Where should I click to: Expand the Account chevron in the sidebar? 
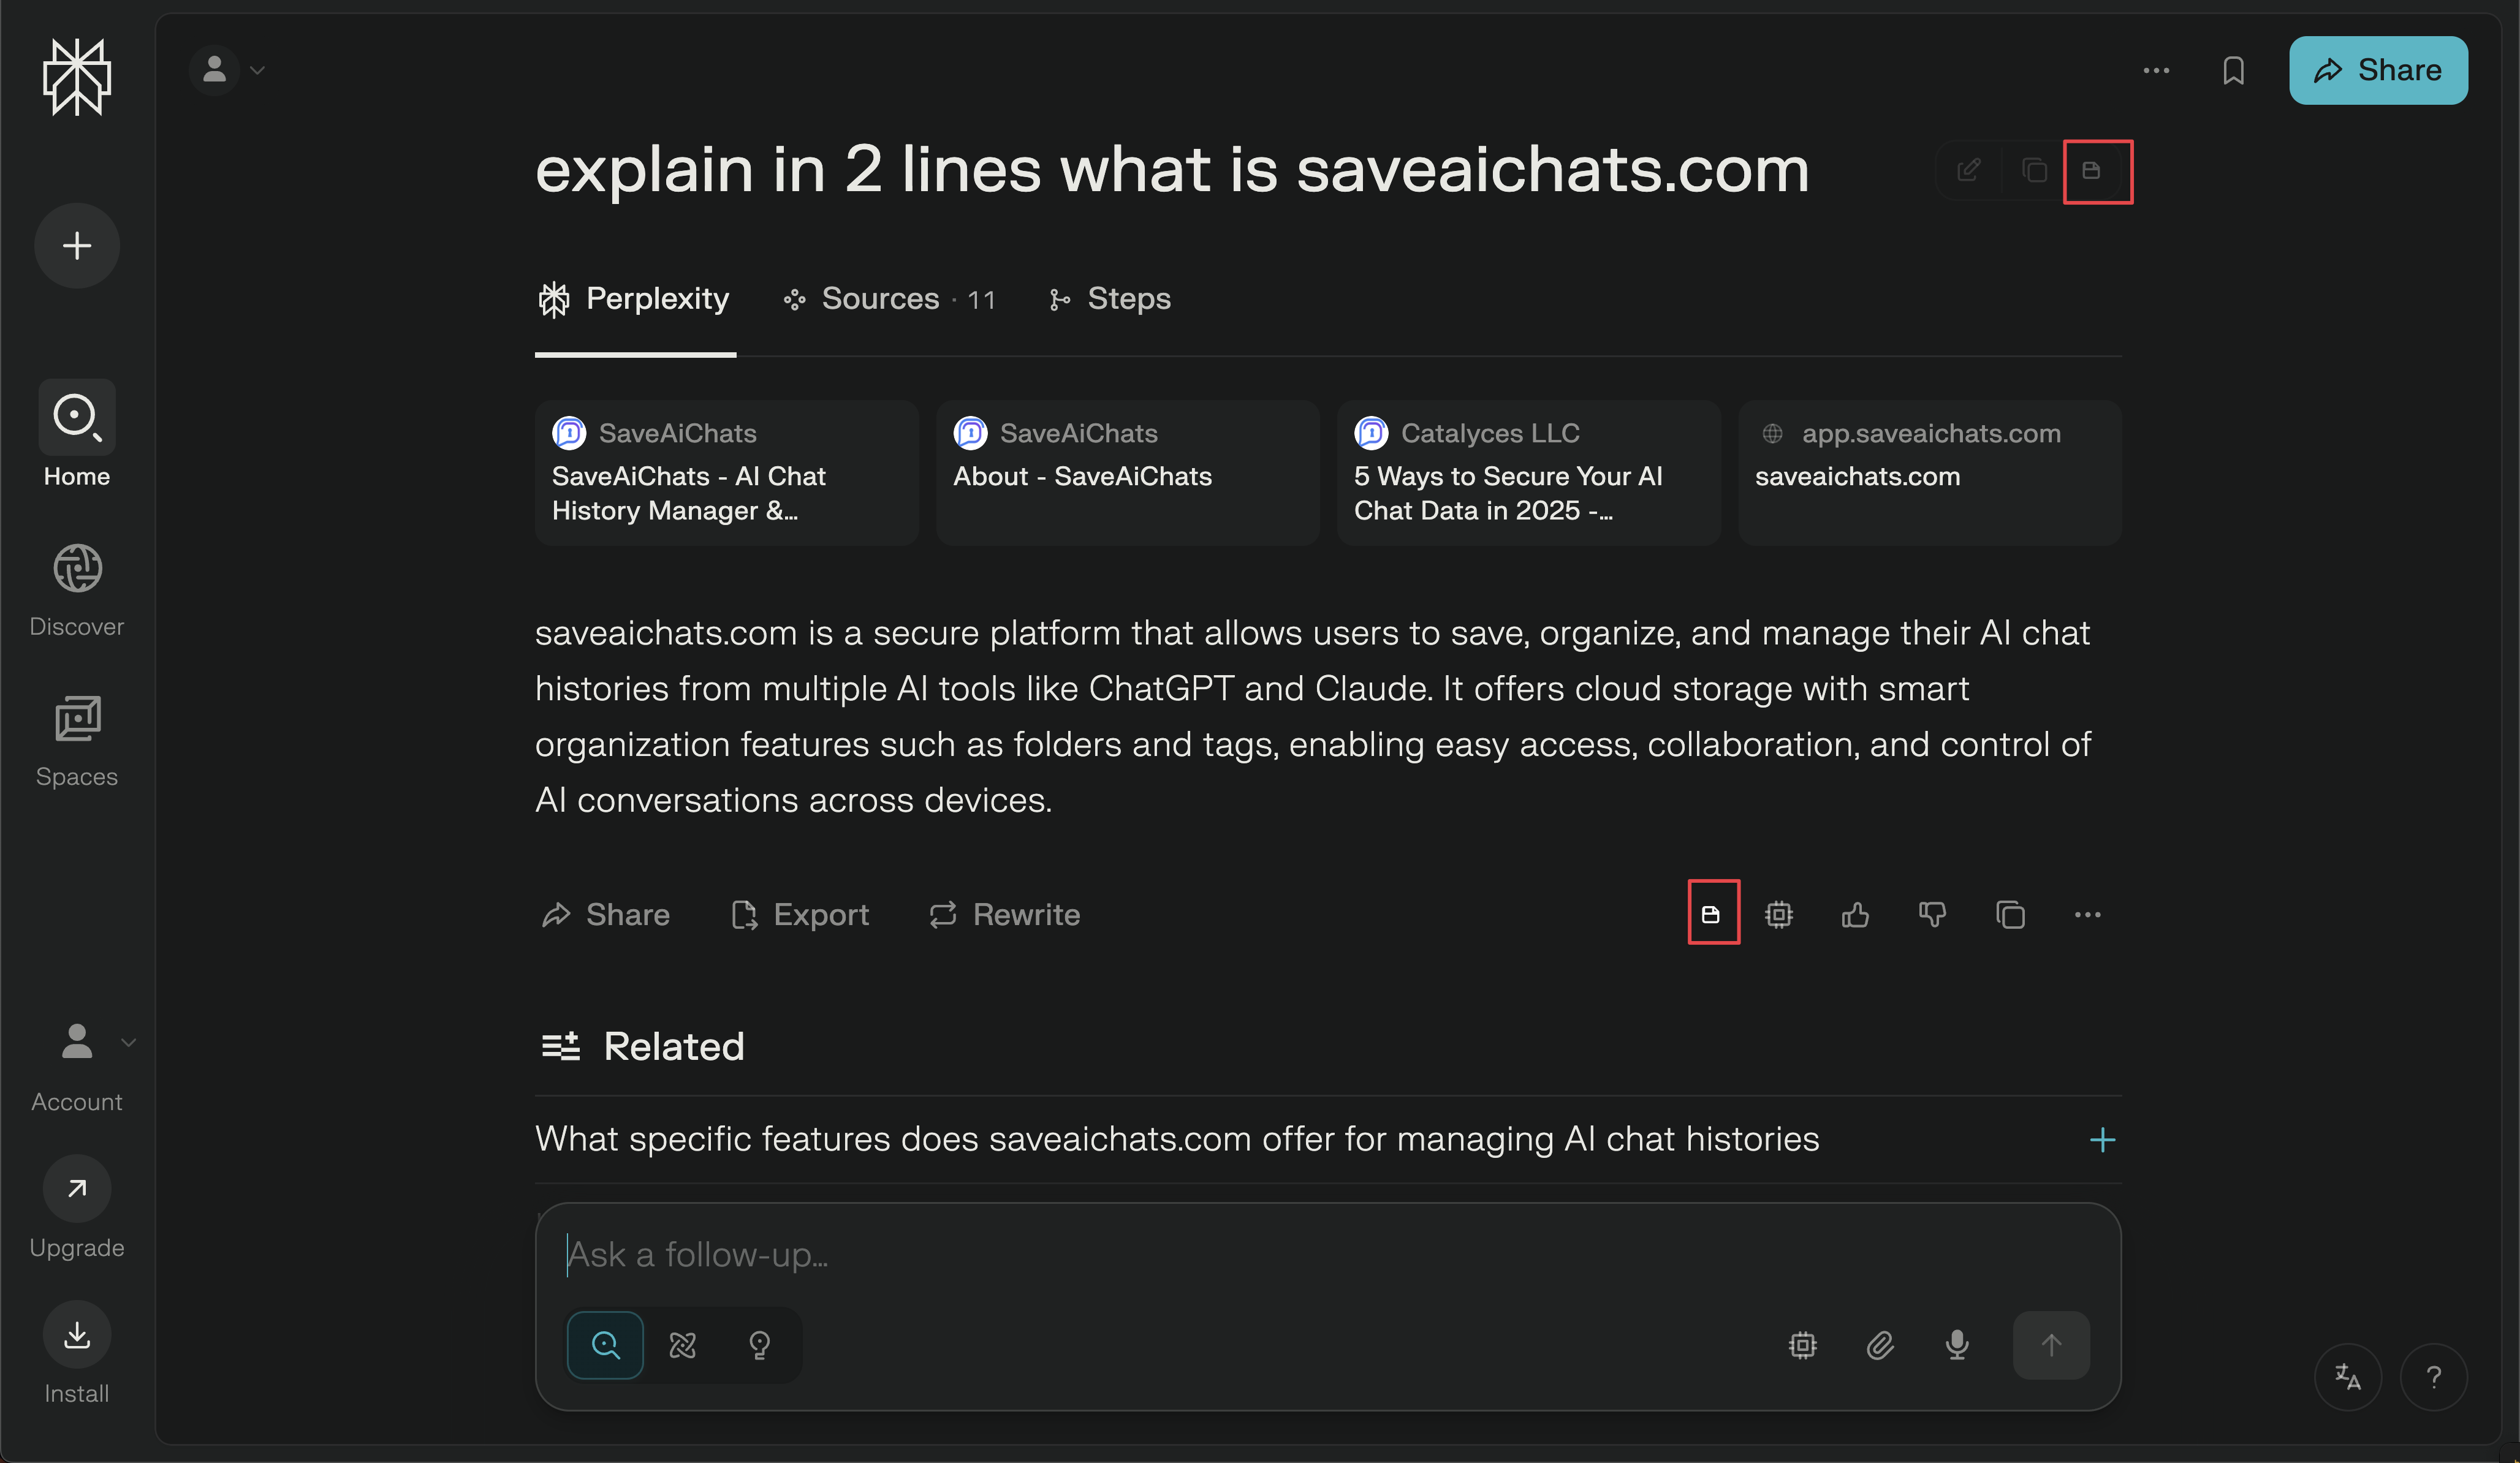tap(128, 1042)
